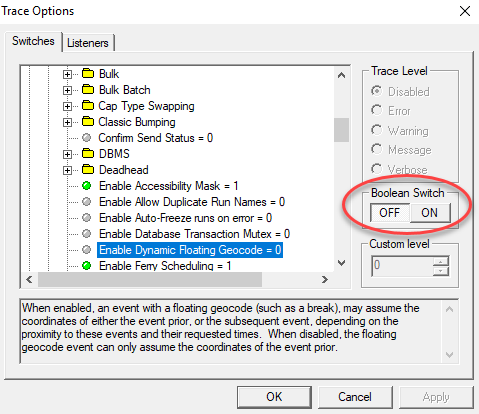Click description box scroll up arrow
This screenshot has width=479, height=414.
coord(449,309)
